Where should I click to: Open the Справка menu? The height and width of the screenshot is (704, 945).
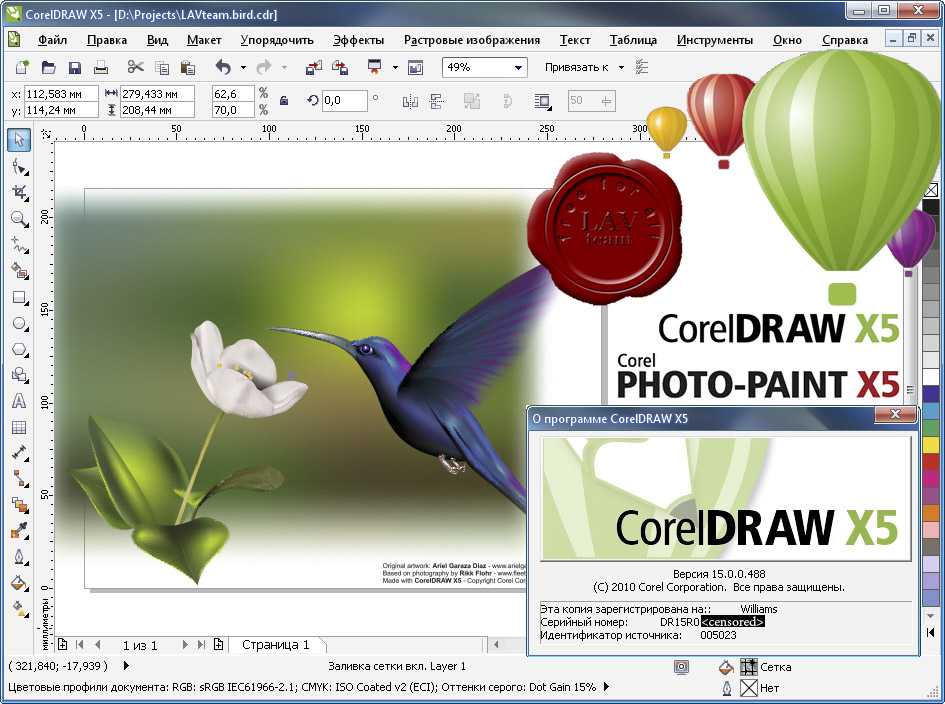[x=845, y=40]
